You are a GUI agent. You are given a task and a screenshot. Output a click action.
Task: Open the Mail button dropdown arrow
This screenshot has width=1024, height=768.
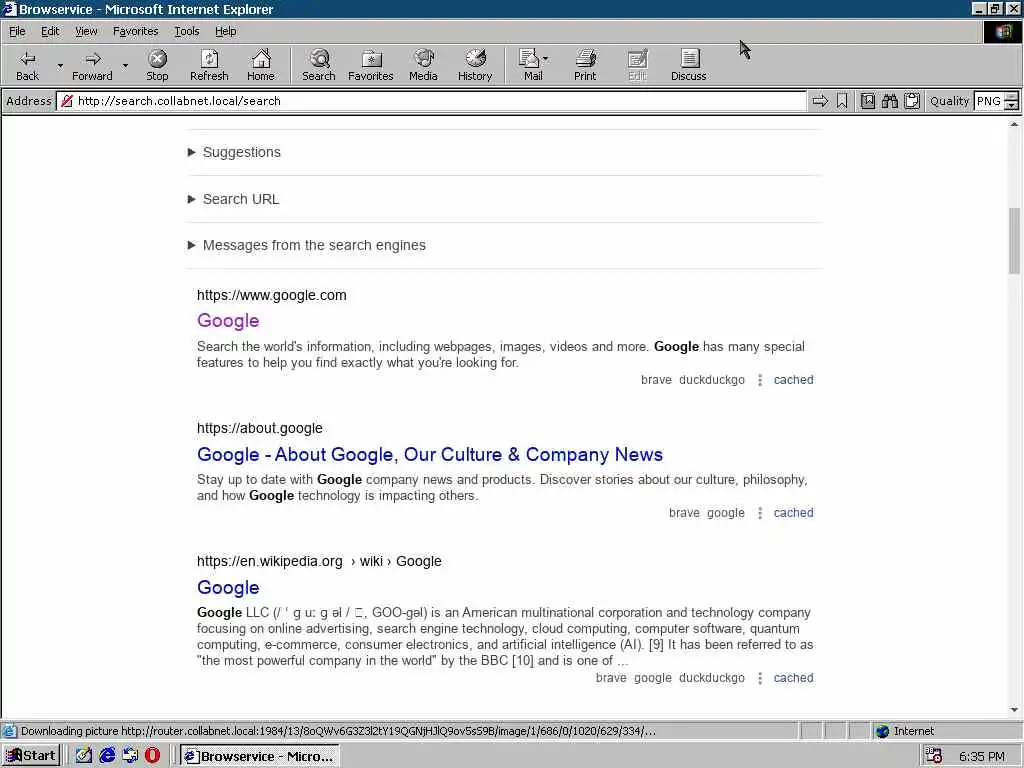pos(545,59)
